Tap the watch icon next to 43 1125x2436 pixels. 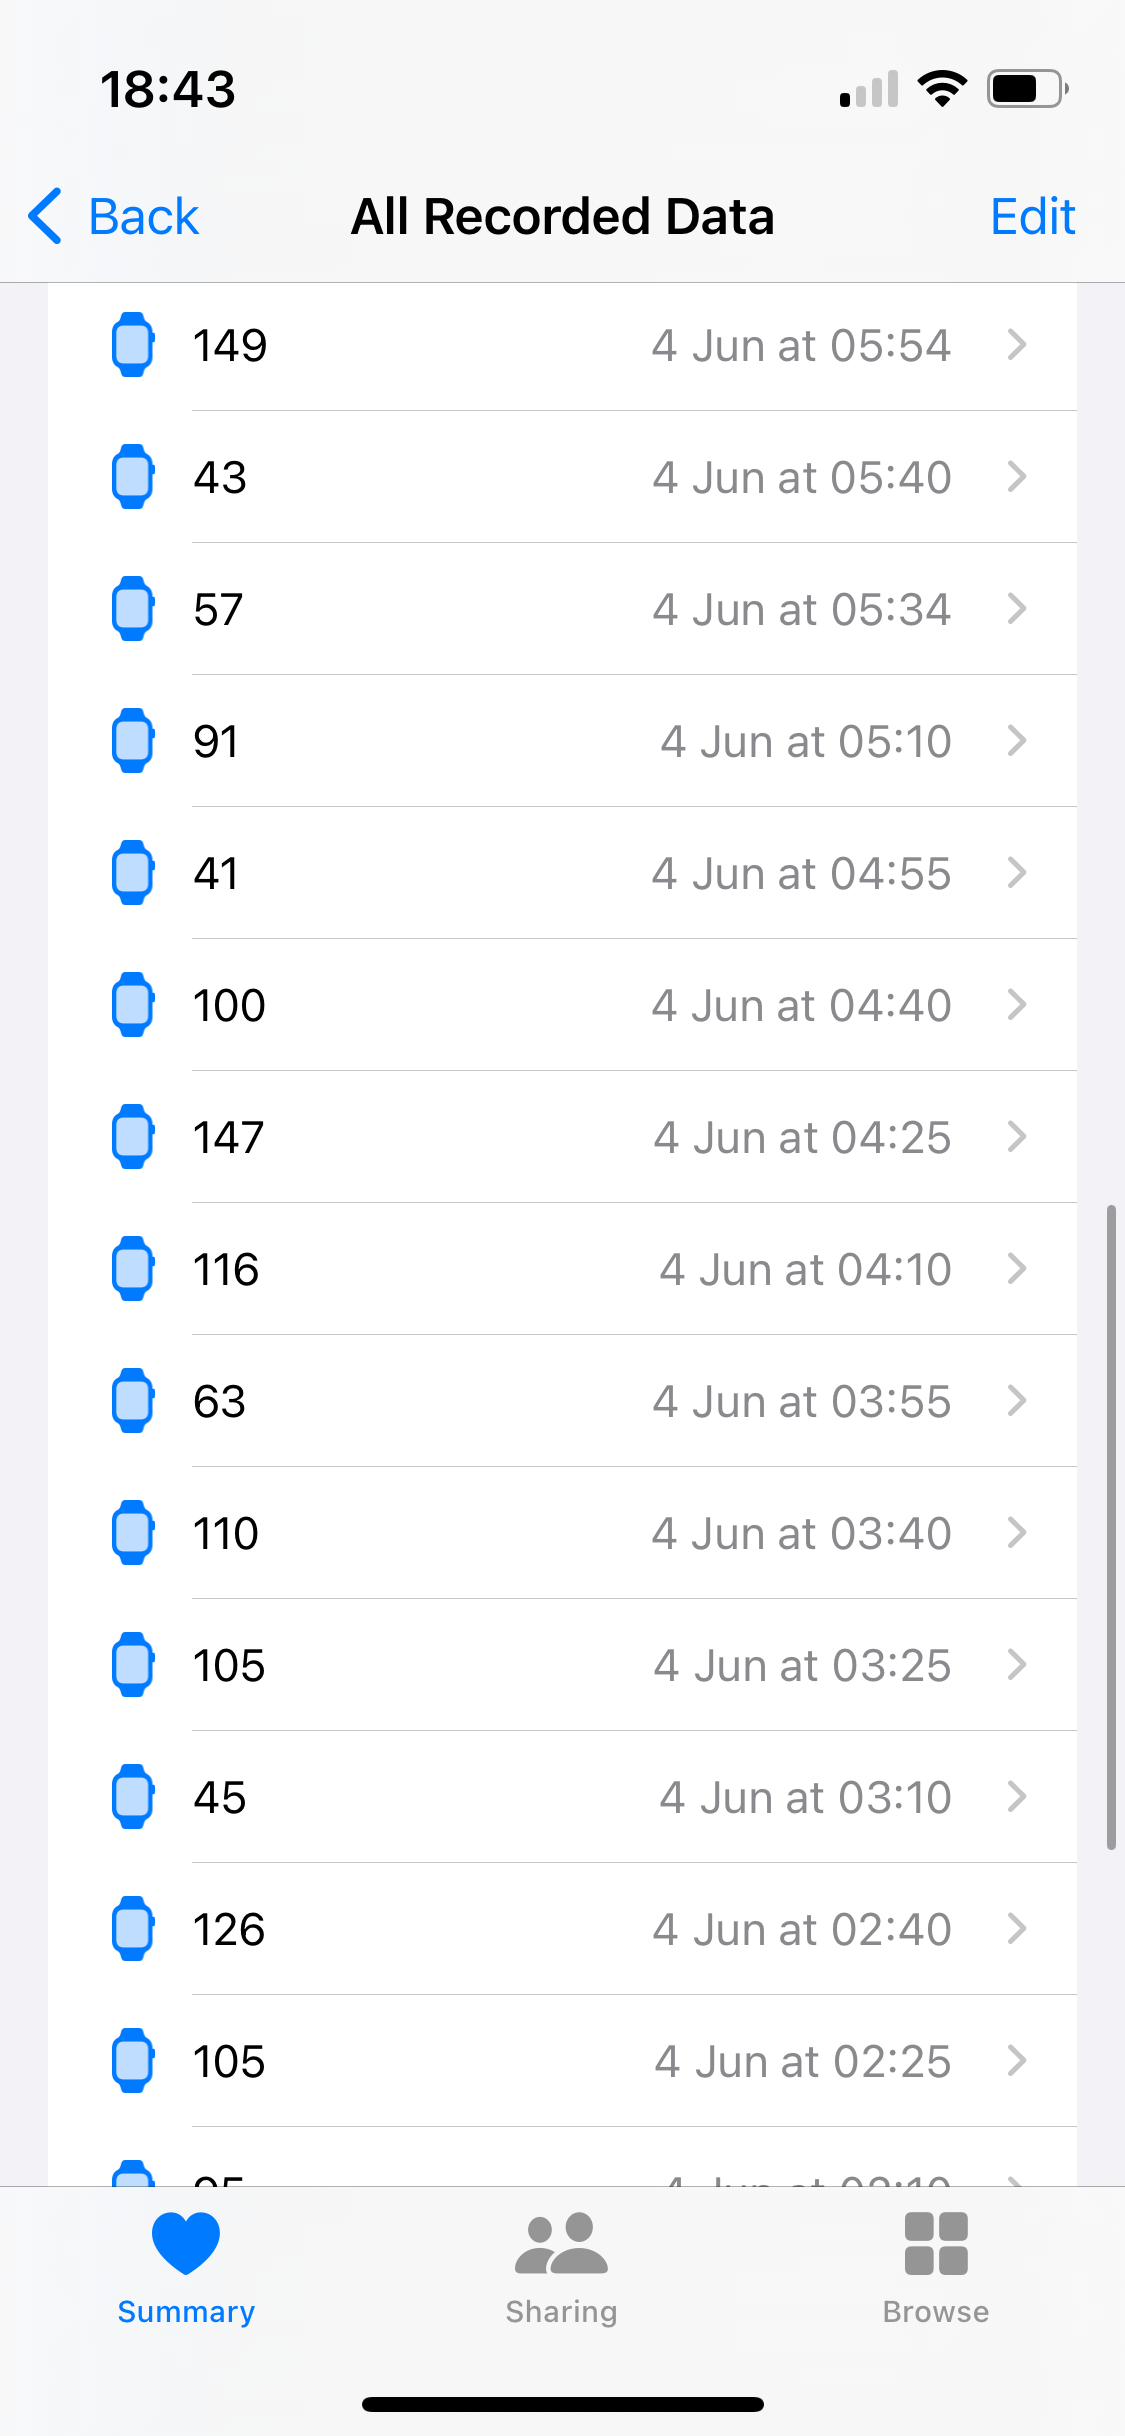132,477
